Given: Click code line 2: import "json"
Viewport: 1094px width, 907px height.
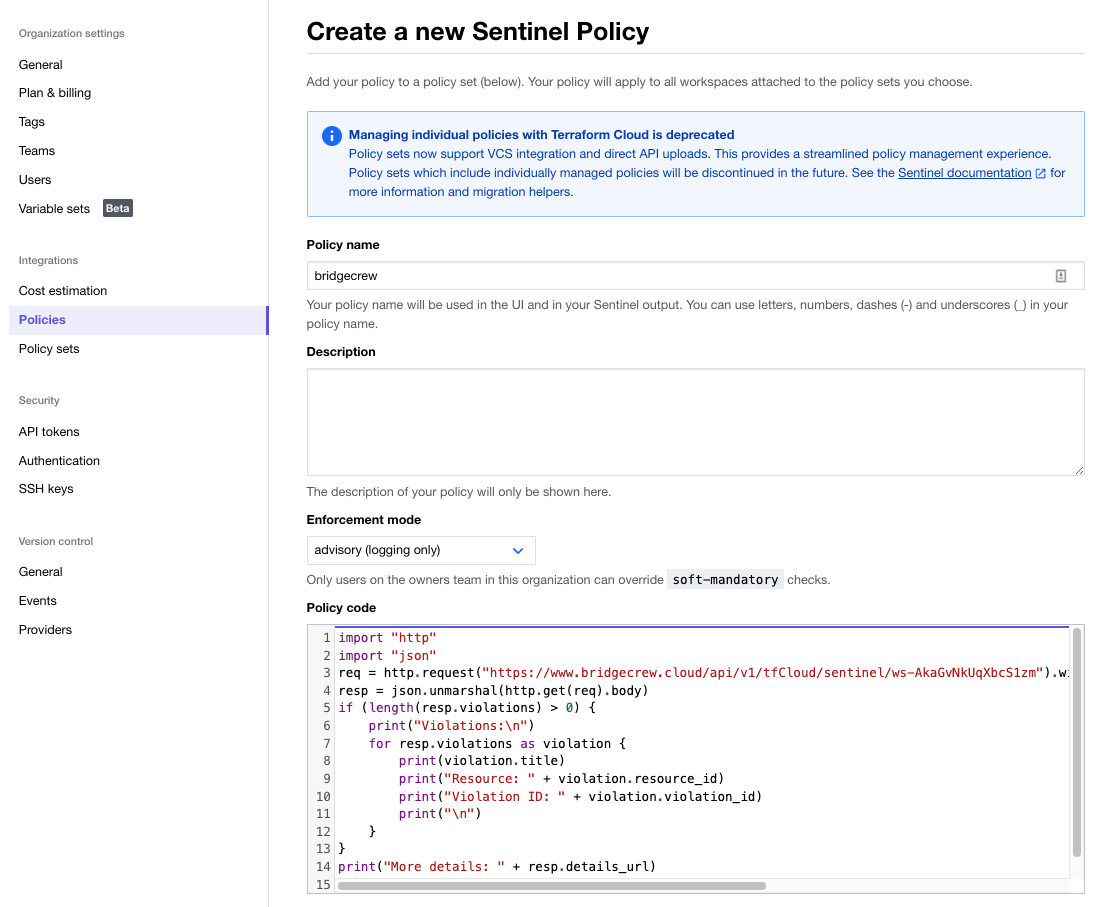Looking at the screenshot, I should pos(387,656).
